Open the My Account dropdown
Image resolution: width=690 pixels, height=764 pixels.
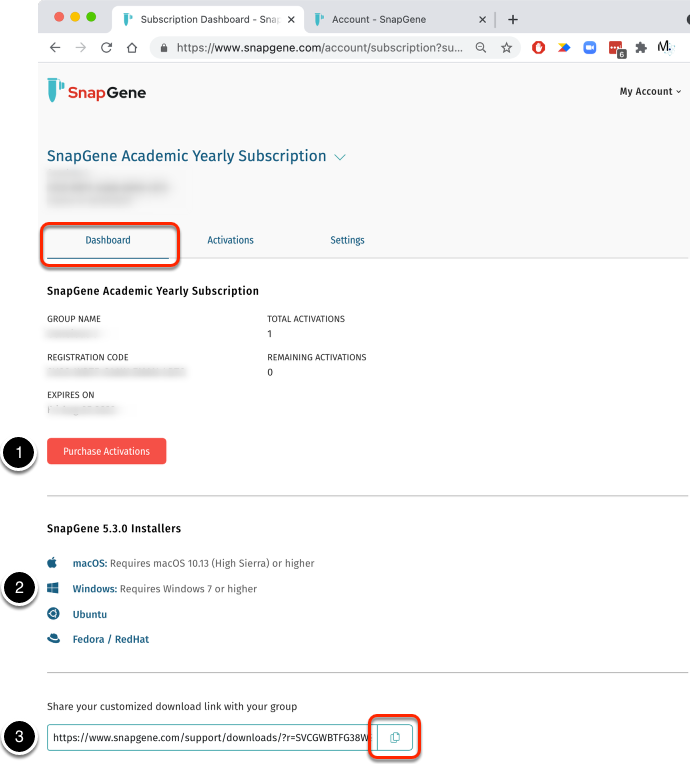coord(650,92)
